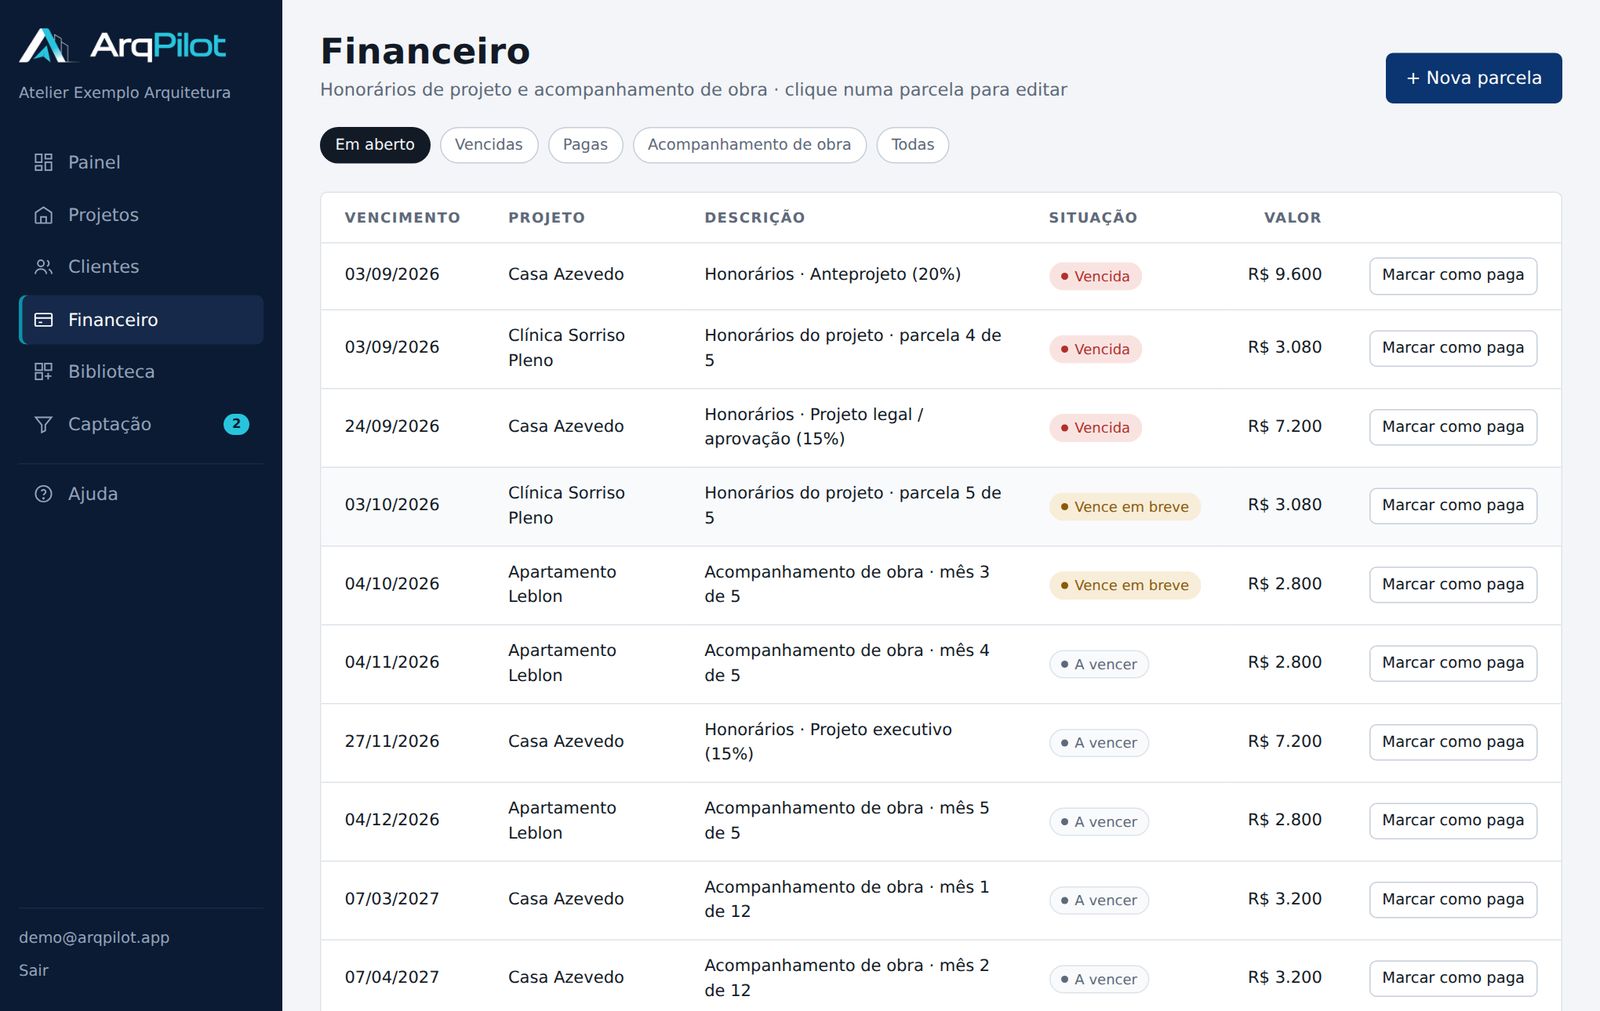Click the A vencer badge for Projeto executivo
Image resolution: width=1600 pixels, height=1011 pixels.
(1099, 743)
